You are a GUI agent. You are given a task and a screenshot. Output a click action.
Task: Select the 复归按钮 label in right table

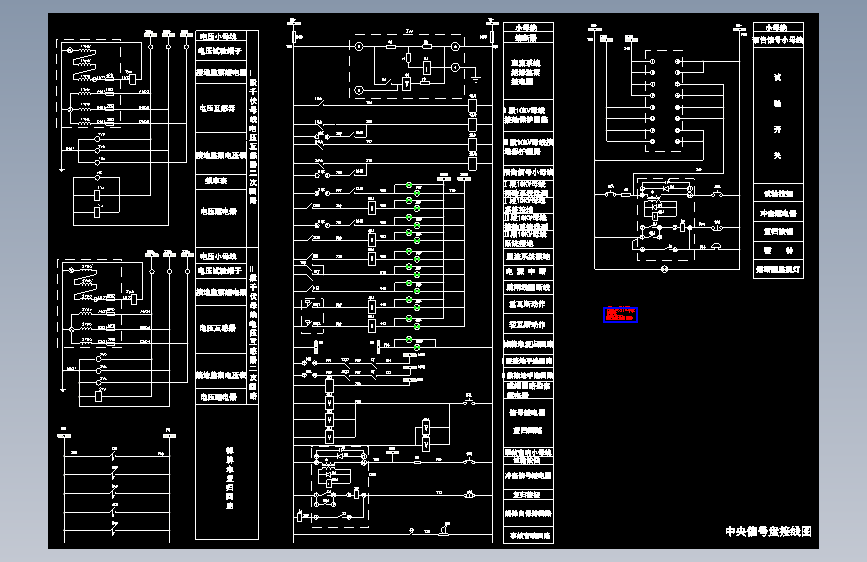(778, 232)
